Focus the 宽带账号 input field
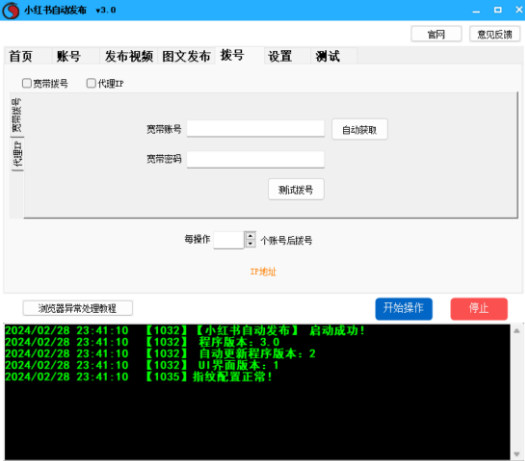The width and height of the screenshot is (525, 461). click(255, 129)
